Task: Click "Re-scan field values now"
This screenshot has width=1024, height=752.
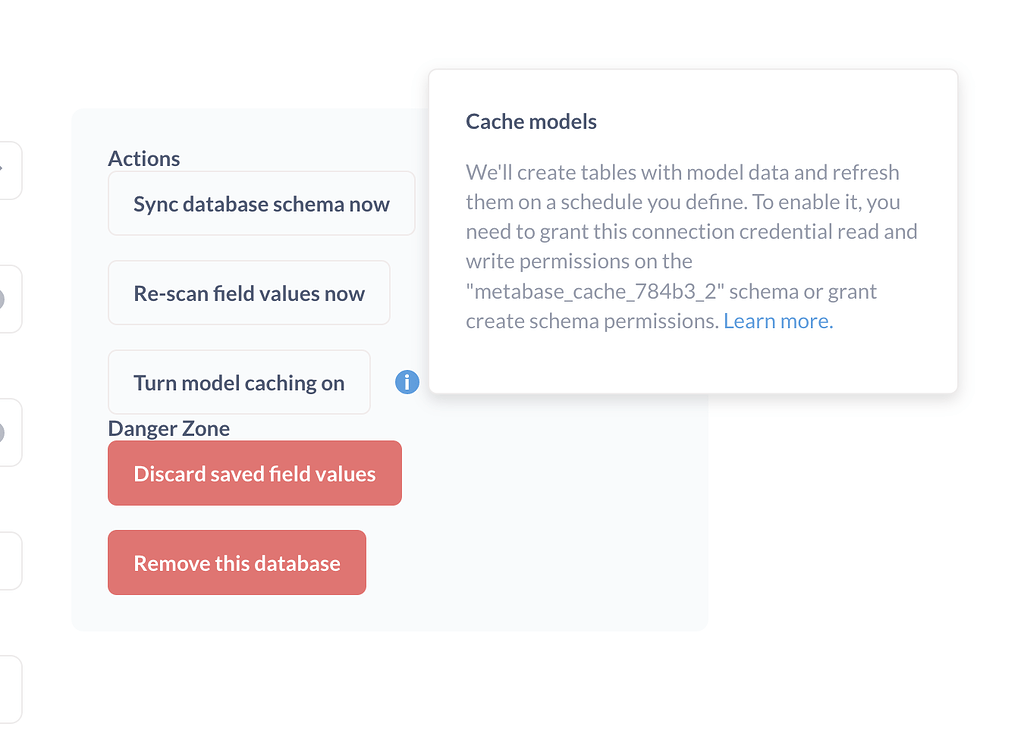Action: click(x=248, y=292)
